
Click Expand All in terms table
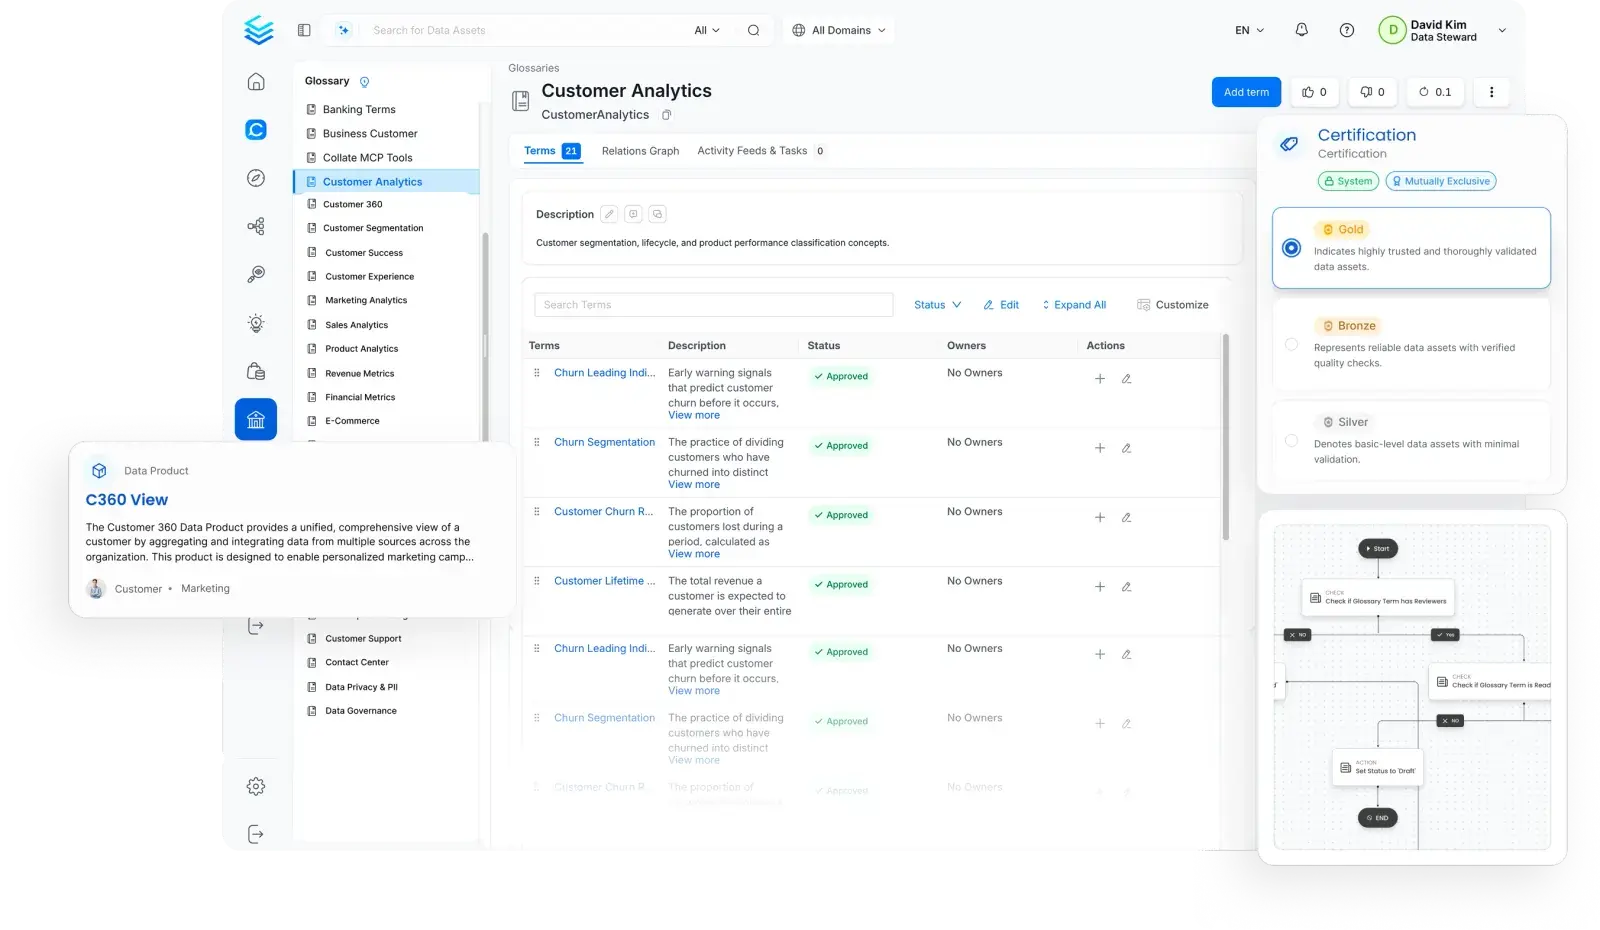tap(1074, 305)
